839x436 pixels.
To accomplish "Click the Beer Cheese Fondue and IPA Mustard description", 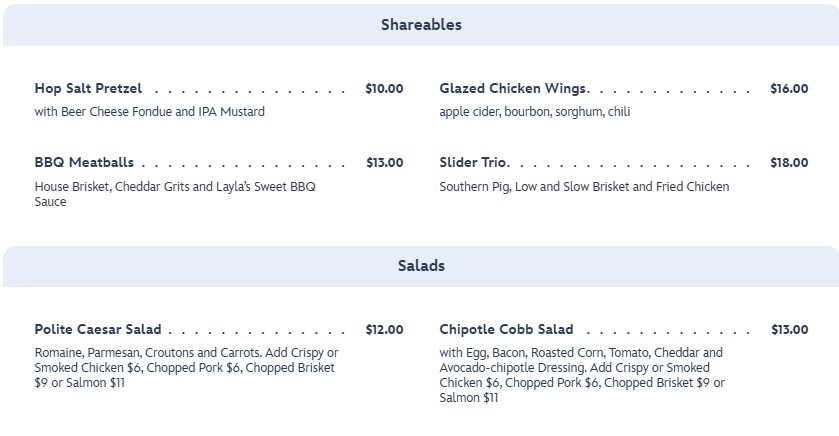I will point(150,112).
